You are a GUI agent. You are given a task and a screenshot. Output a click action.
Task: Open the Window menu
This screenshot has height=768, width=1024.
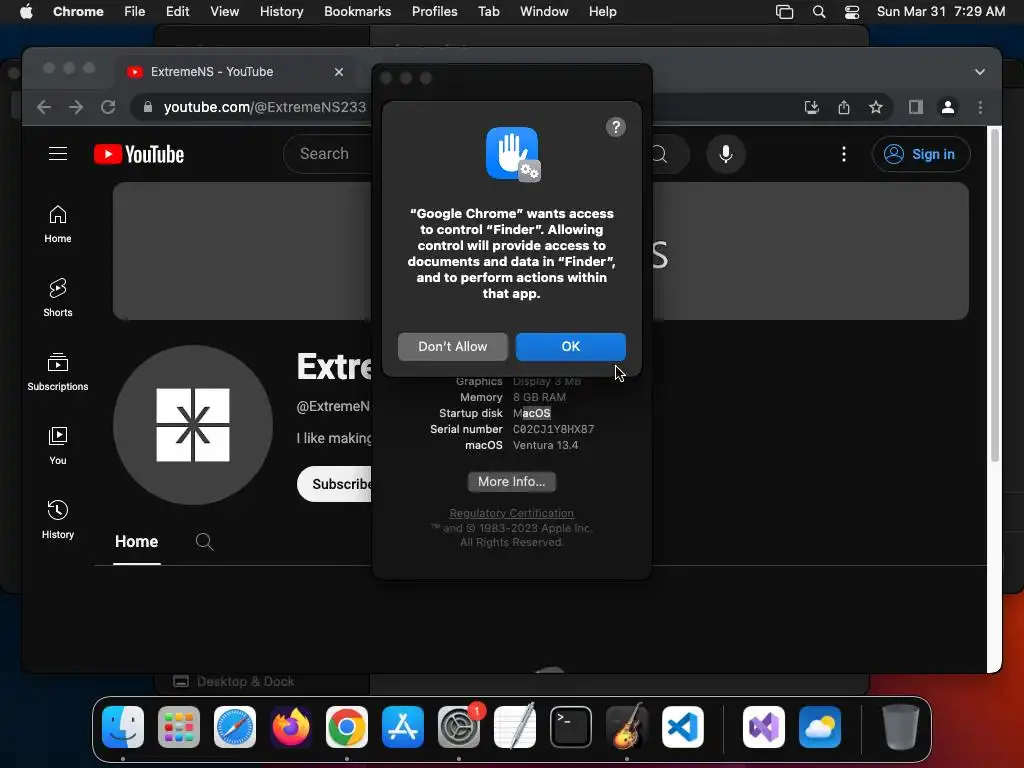544,12
